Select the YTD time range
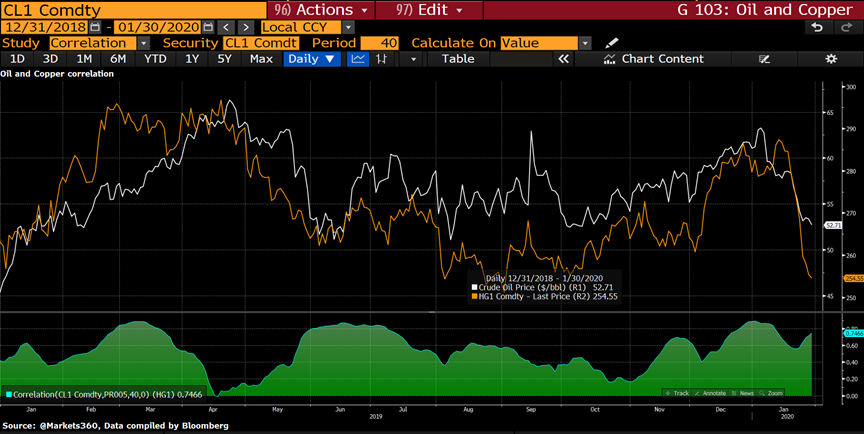 pos(155,59)
